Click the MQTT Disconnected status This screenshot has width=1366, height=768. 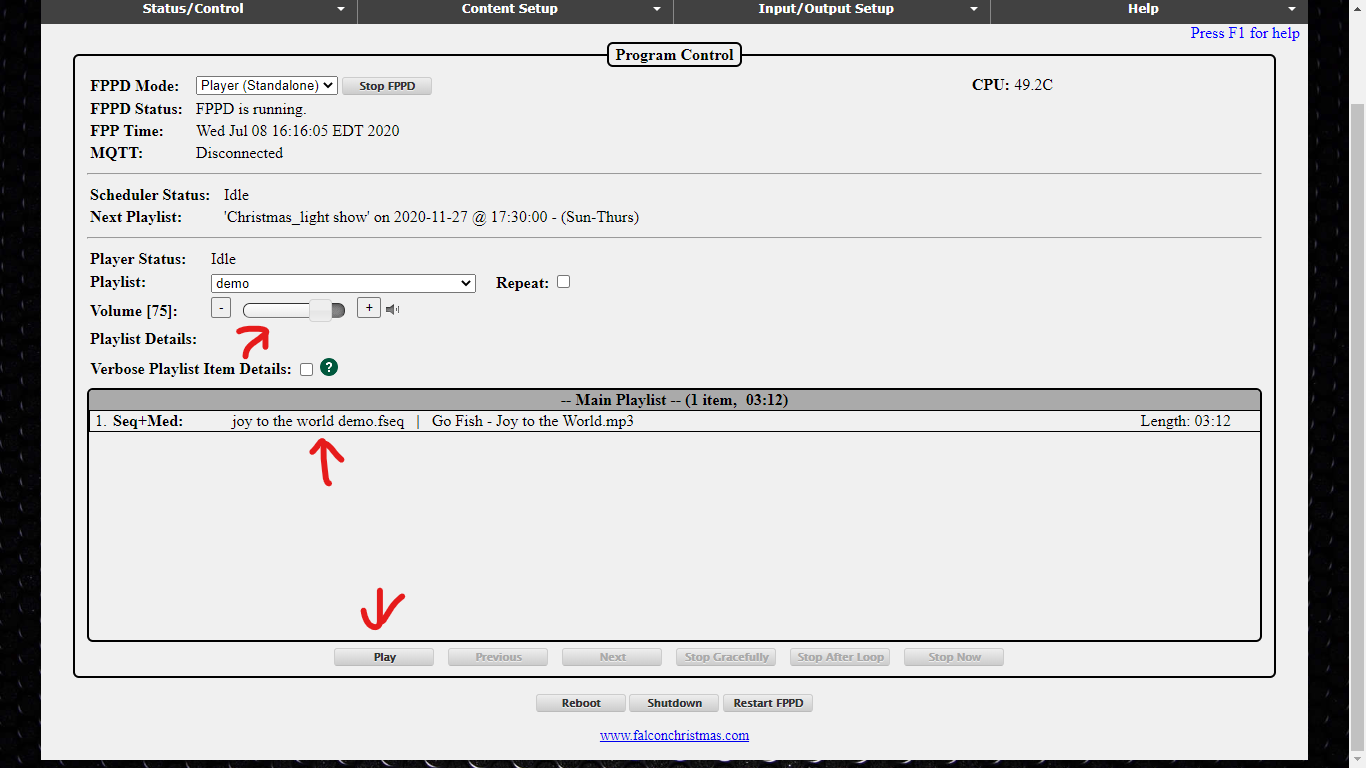click(239, 153)
